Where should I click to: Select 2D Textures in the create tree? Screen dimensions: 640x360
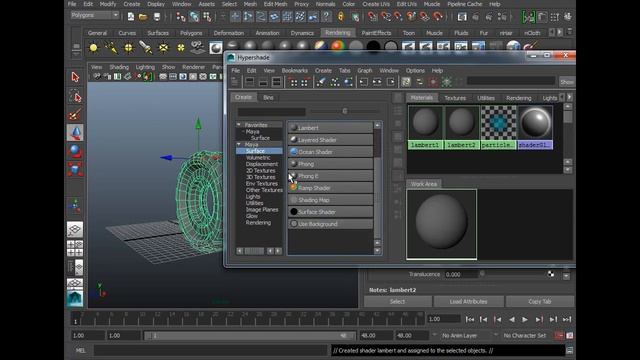(x=260, y=170)
